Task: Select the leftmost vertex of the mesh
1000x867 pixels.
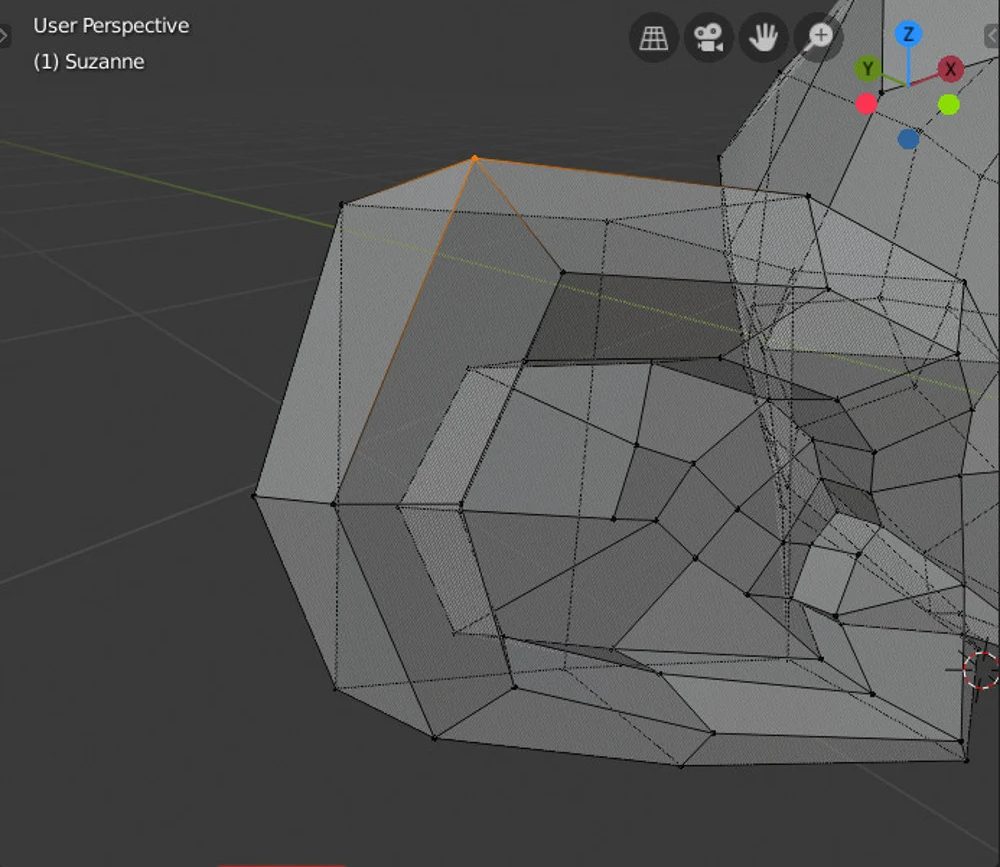Action: point(254,495)
